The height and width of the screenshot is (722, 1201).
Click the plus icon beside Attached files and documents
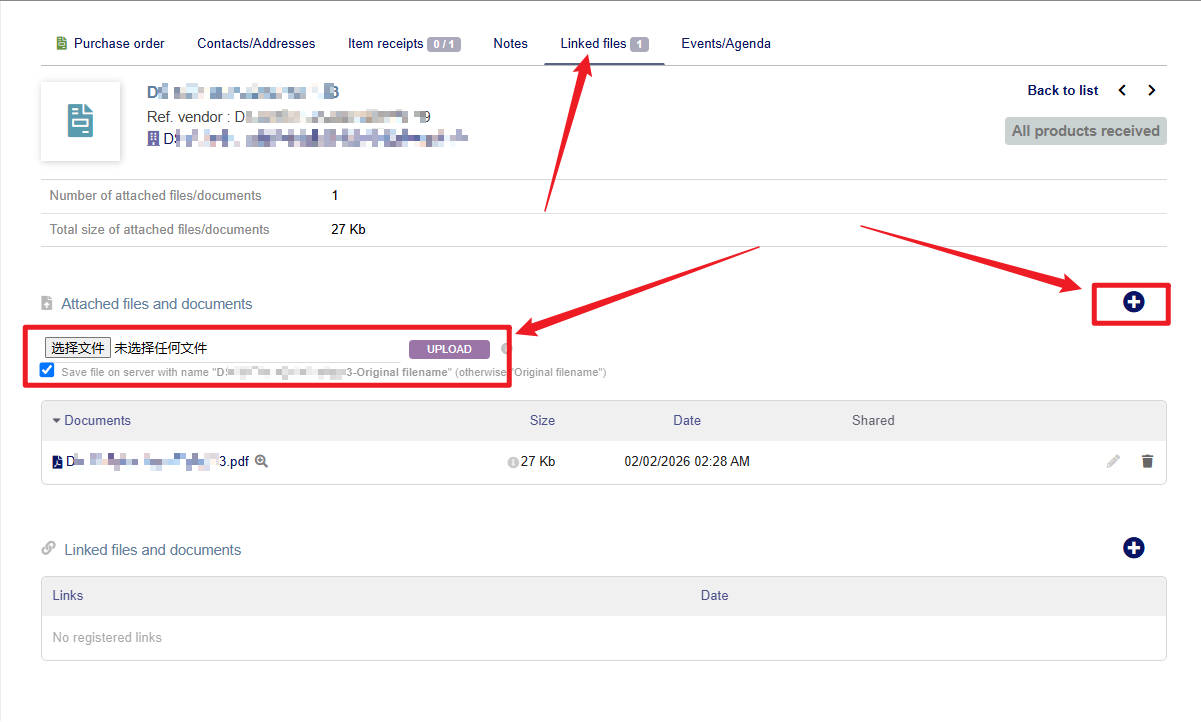point(1133,302)
